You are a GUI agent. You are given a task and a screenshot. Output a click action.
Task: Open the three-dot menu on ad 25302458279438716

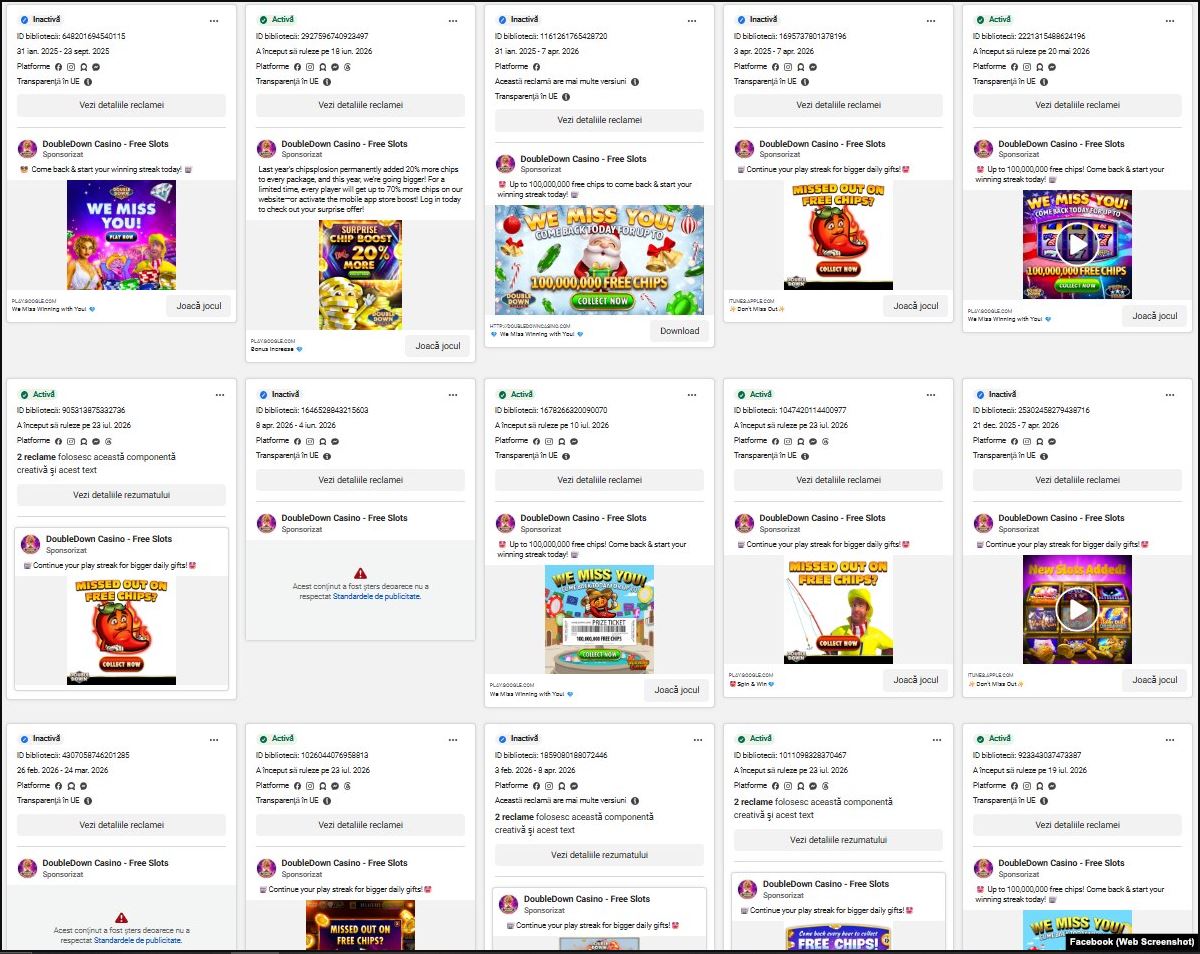click(x=1170, y=395)
